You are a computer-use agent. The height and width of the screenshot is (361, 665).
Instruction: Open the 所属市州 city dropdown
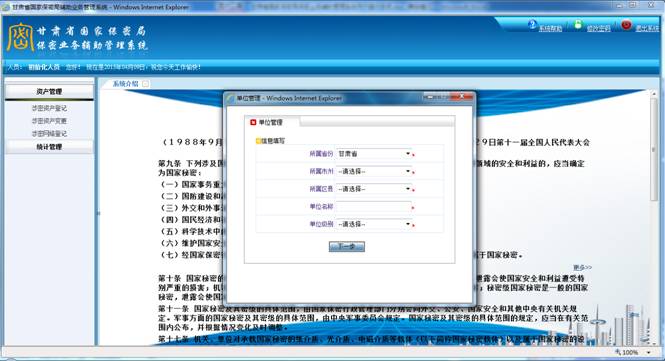374,171
